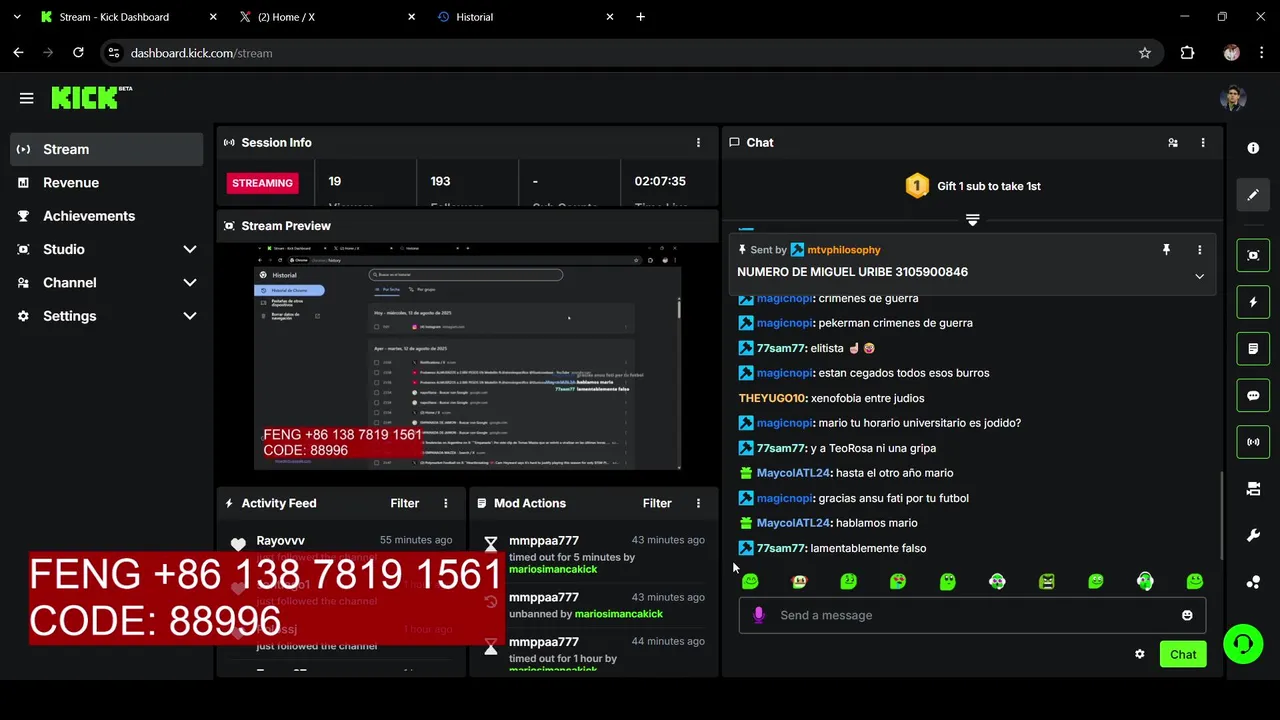Send message with the Chat button

tap(1183, 654)
